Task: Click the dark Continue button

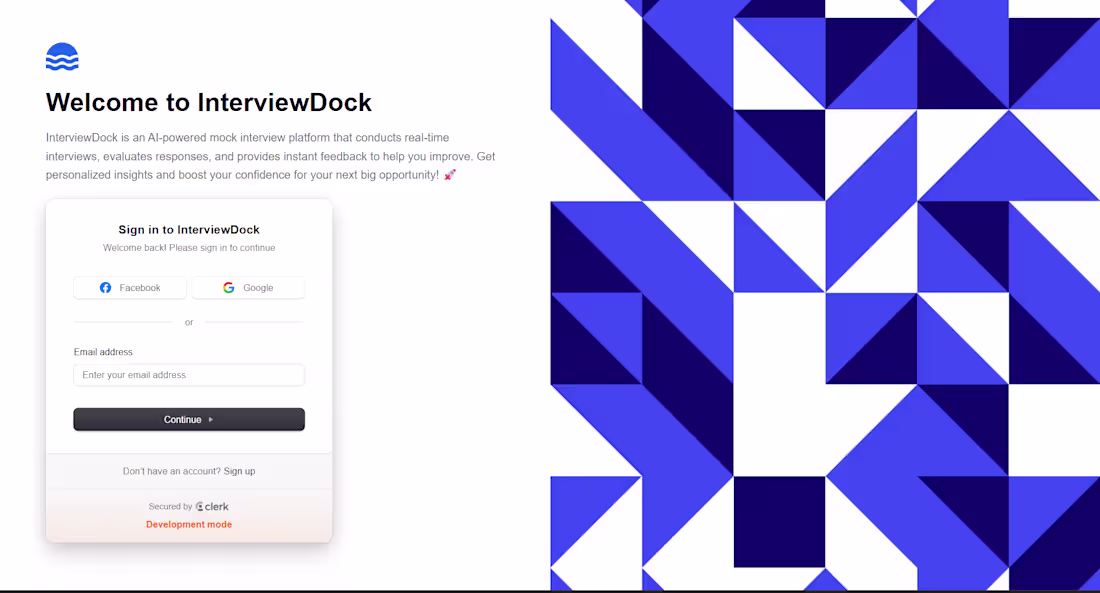Action: (x=189, y=420)
